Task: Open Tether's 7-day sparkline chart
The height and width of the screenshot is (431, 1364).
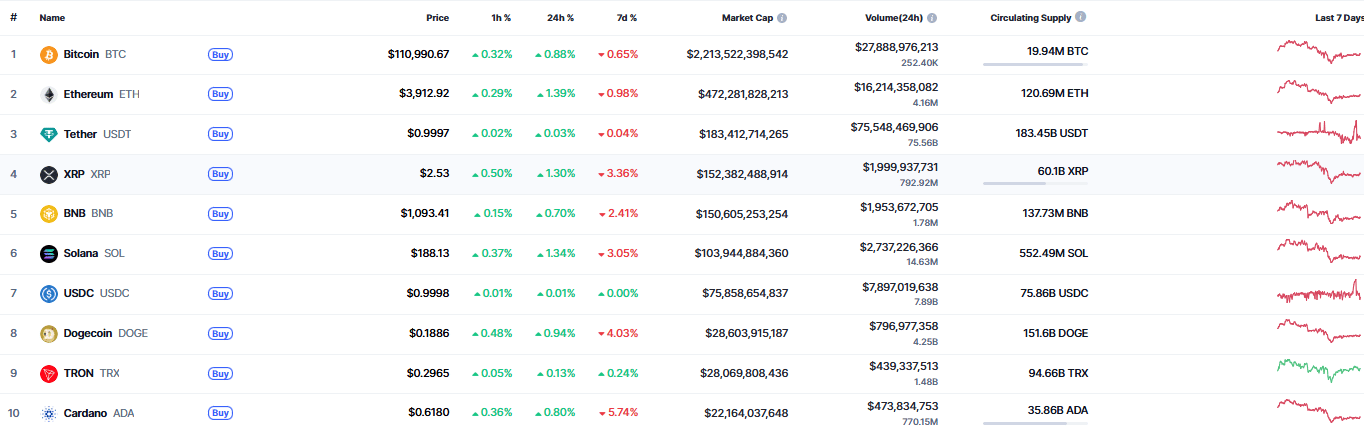Action: pyautogui.click(x=1319, y=132)
